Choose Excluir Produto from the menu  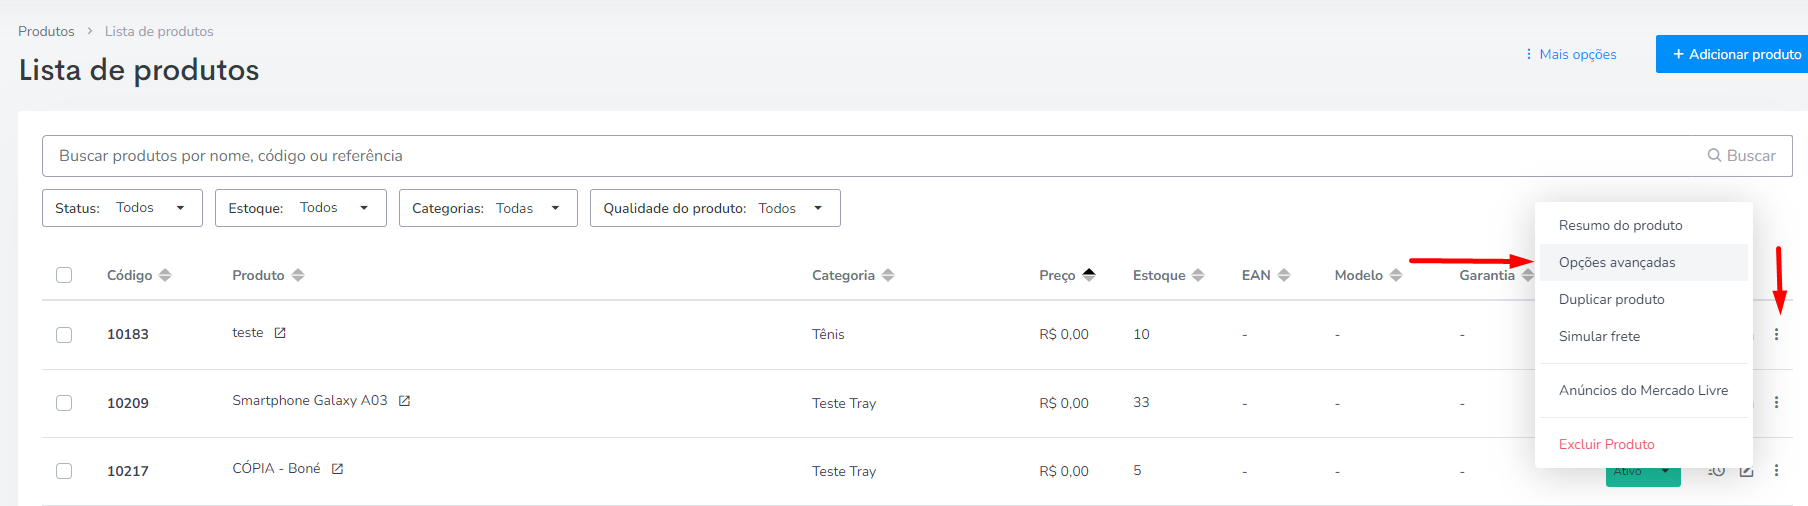pyautogui.click(x=1643, y=444)
